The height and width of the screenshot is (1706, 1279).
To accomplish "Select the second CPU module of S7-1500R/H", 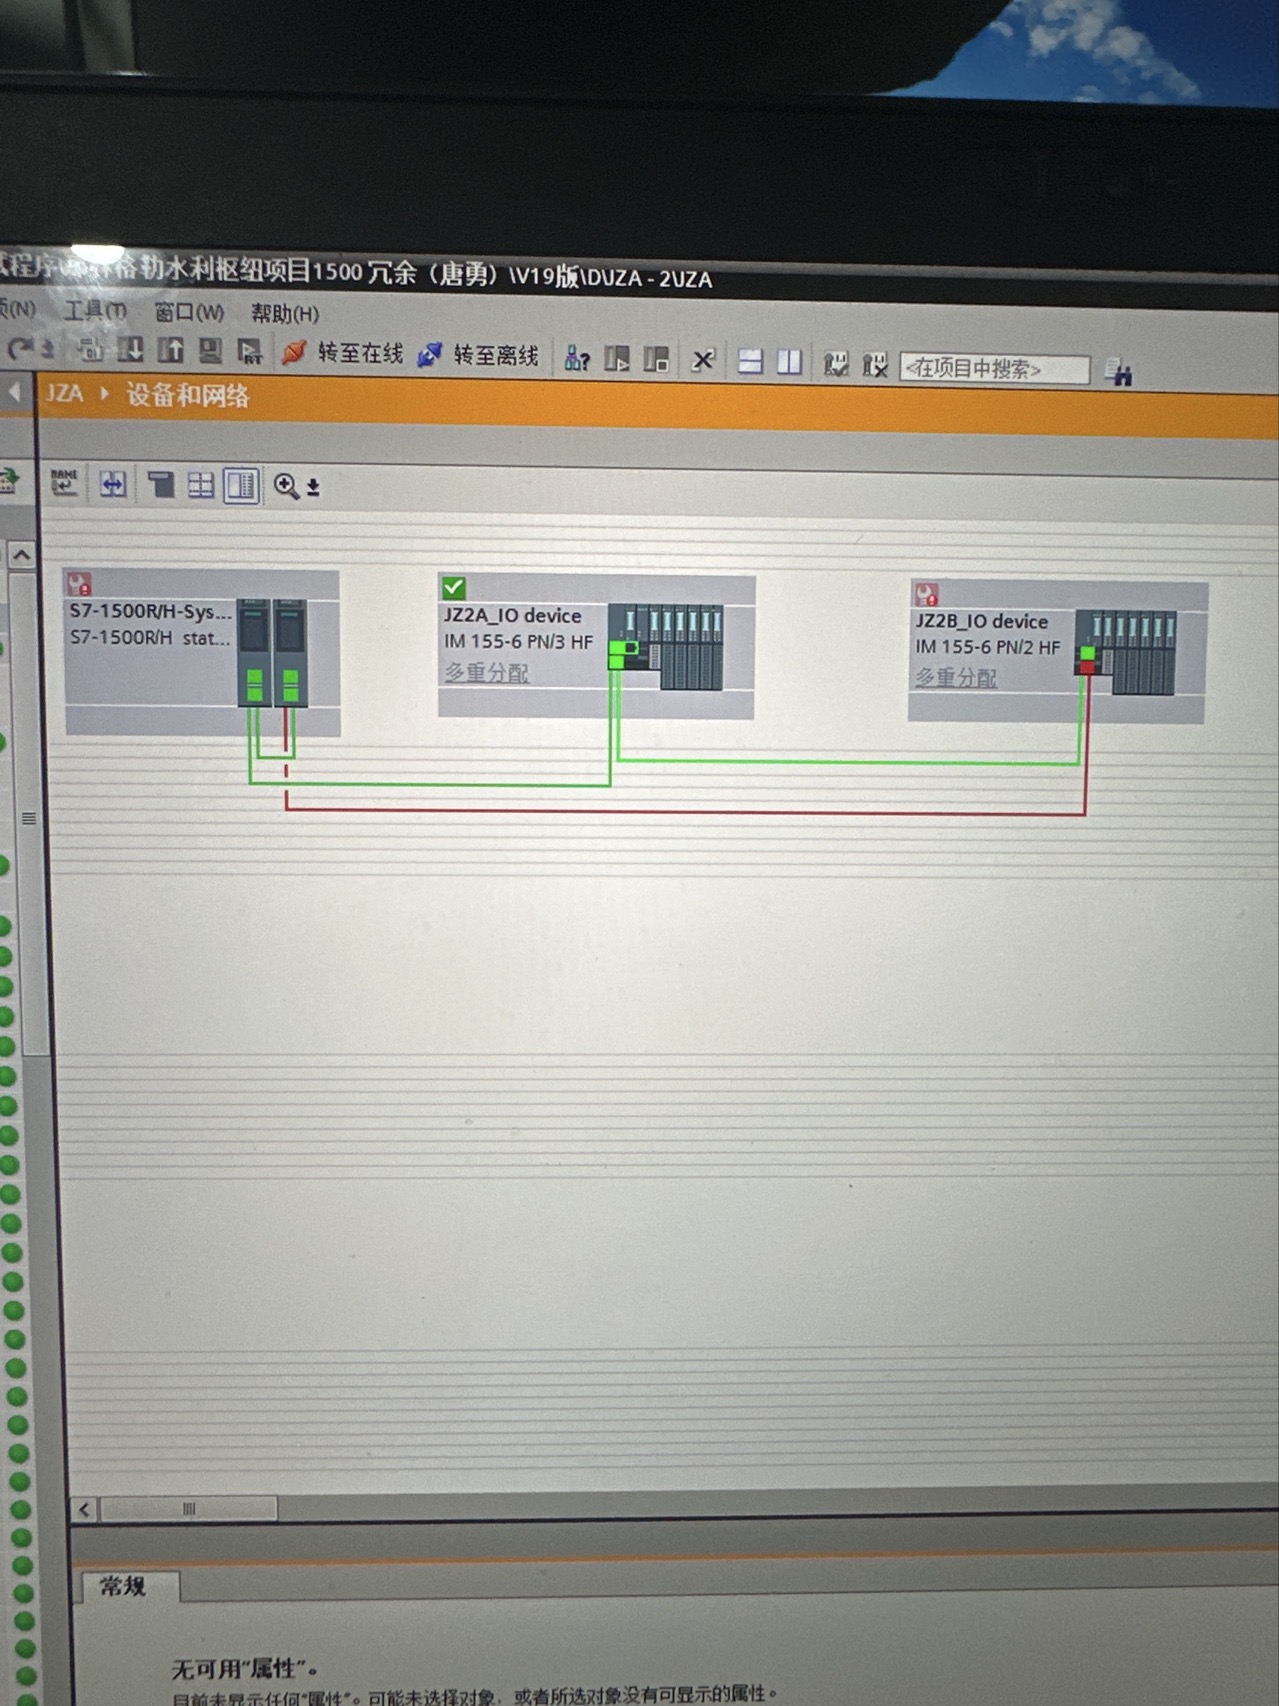I will pyautogui.click(x=290, y=653).
